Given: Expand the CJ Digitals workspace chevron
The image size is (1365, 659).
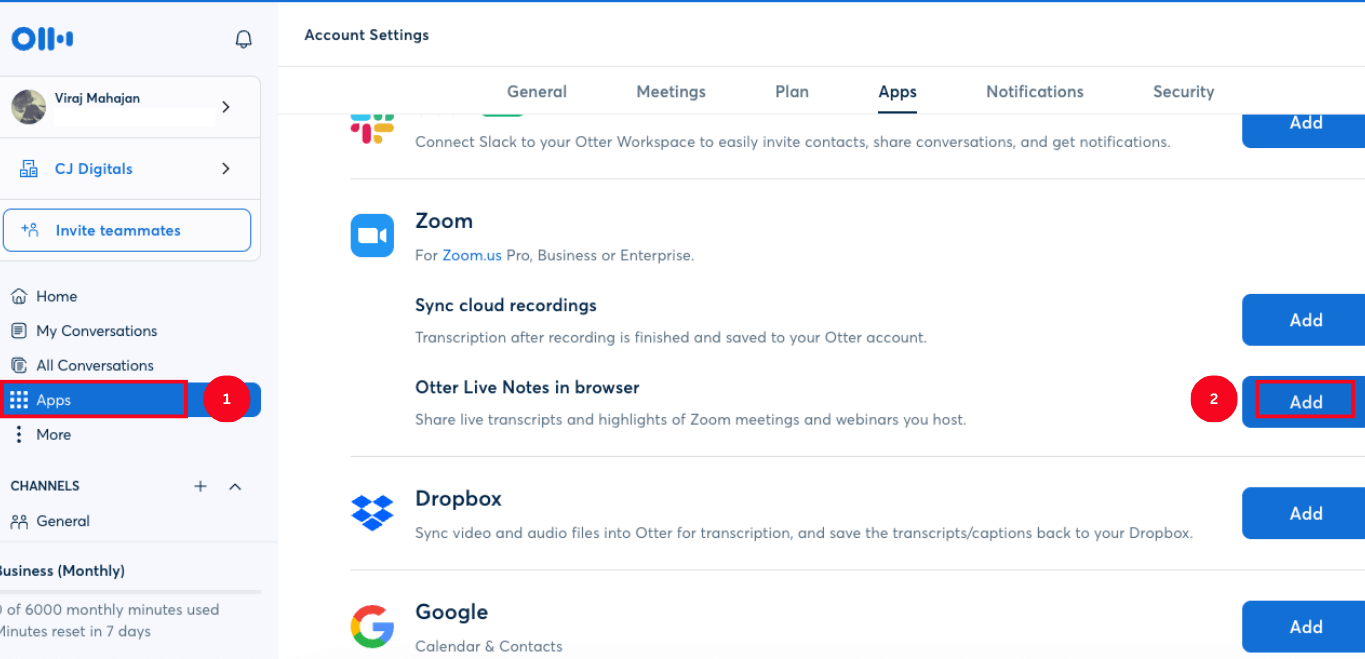Looking at the screenshot, I should tap(226, 169).
